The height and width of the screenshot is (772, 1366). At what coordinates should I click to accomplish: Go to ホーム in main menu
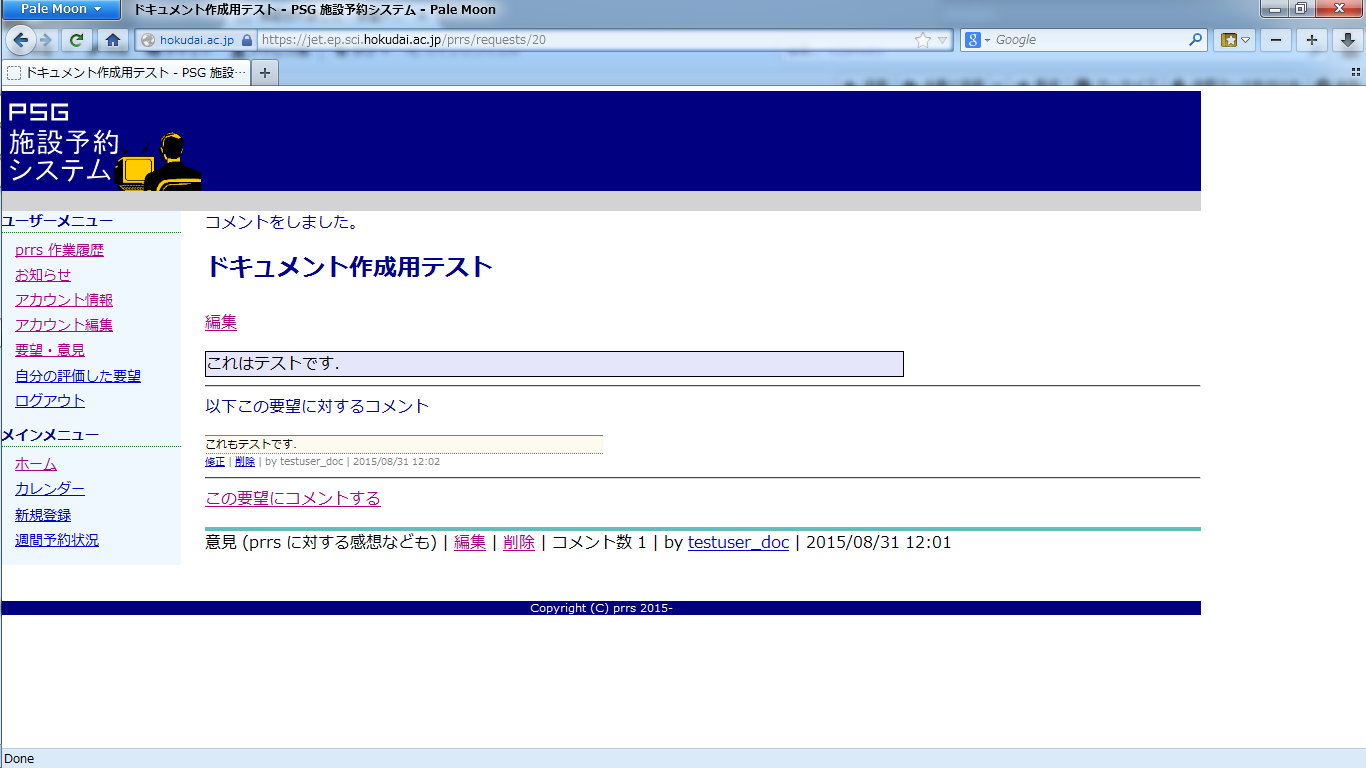[36, 464]
